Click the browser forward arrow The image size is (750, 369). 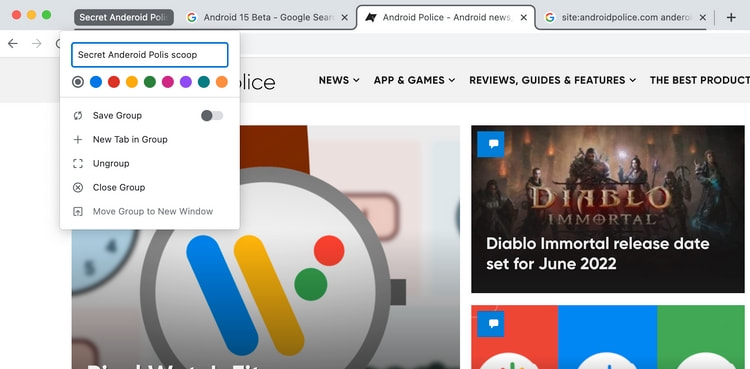[x=37, y=44]
